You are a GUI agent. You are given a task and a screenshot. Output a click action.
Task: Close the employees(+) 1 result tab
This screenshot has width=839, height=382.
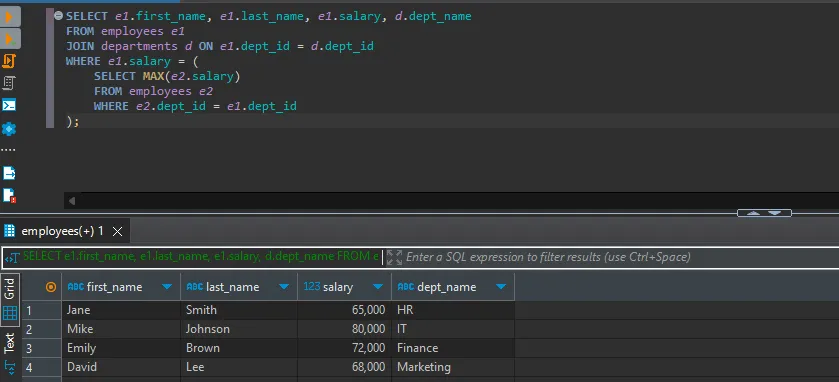click(x=118, y=231)
